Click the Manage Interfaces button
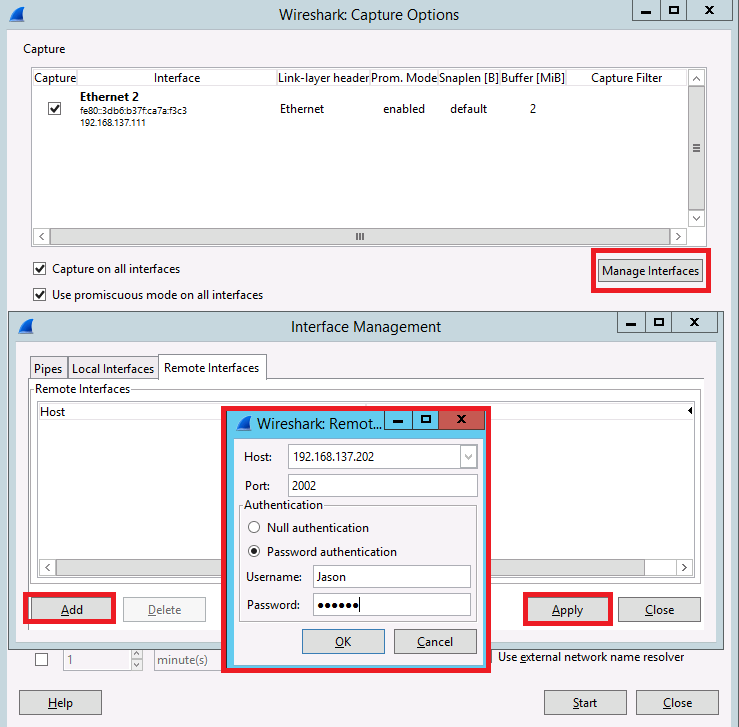 650,271
